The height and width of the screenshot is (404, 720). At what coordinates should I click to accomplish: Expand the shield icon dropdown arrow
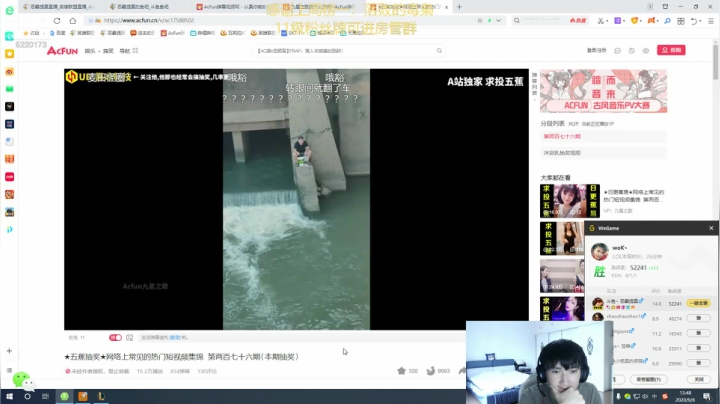[x=641, y=21]
